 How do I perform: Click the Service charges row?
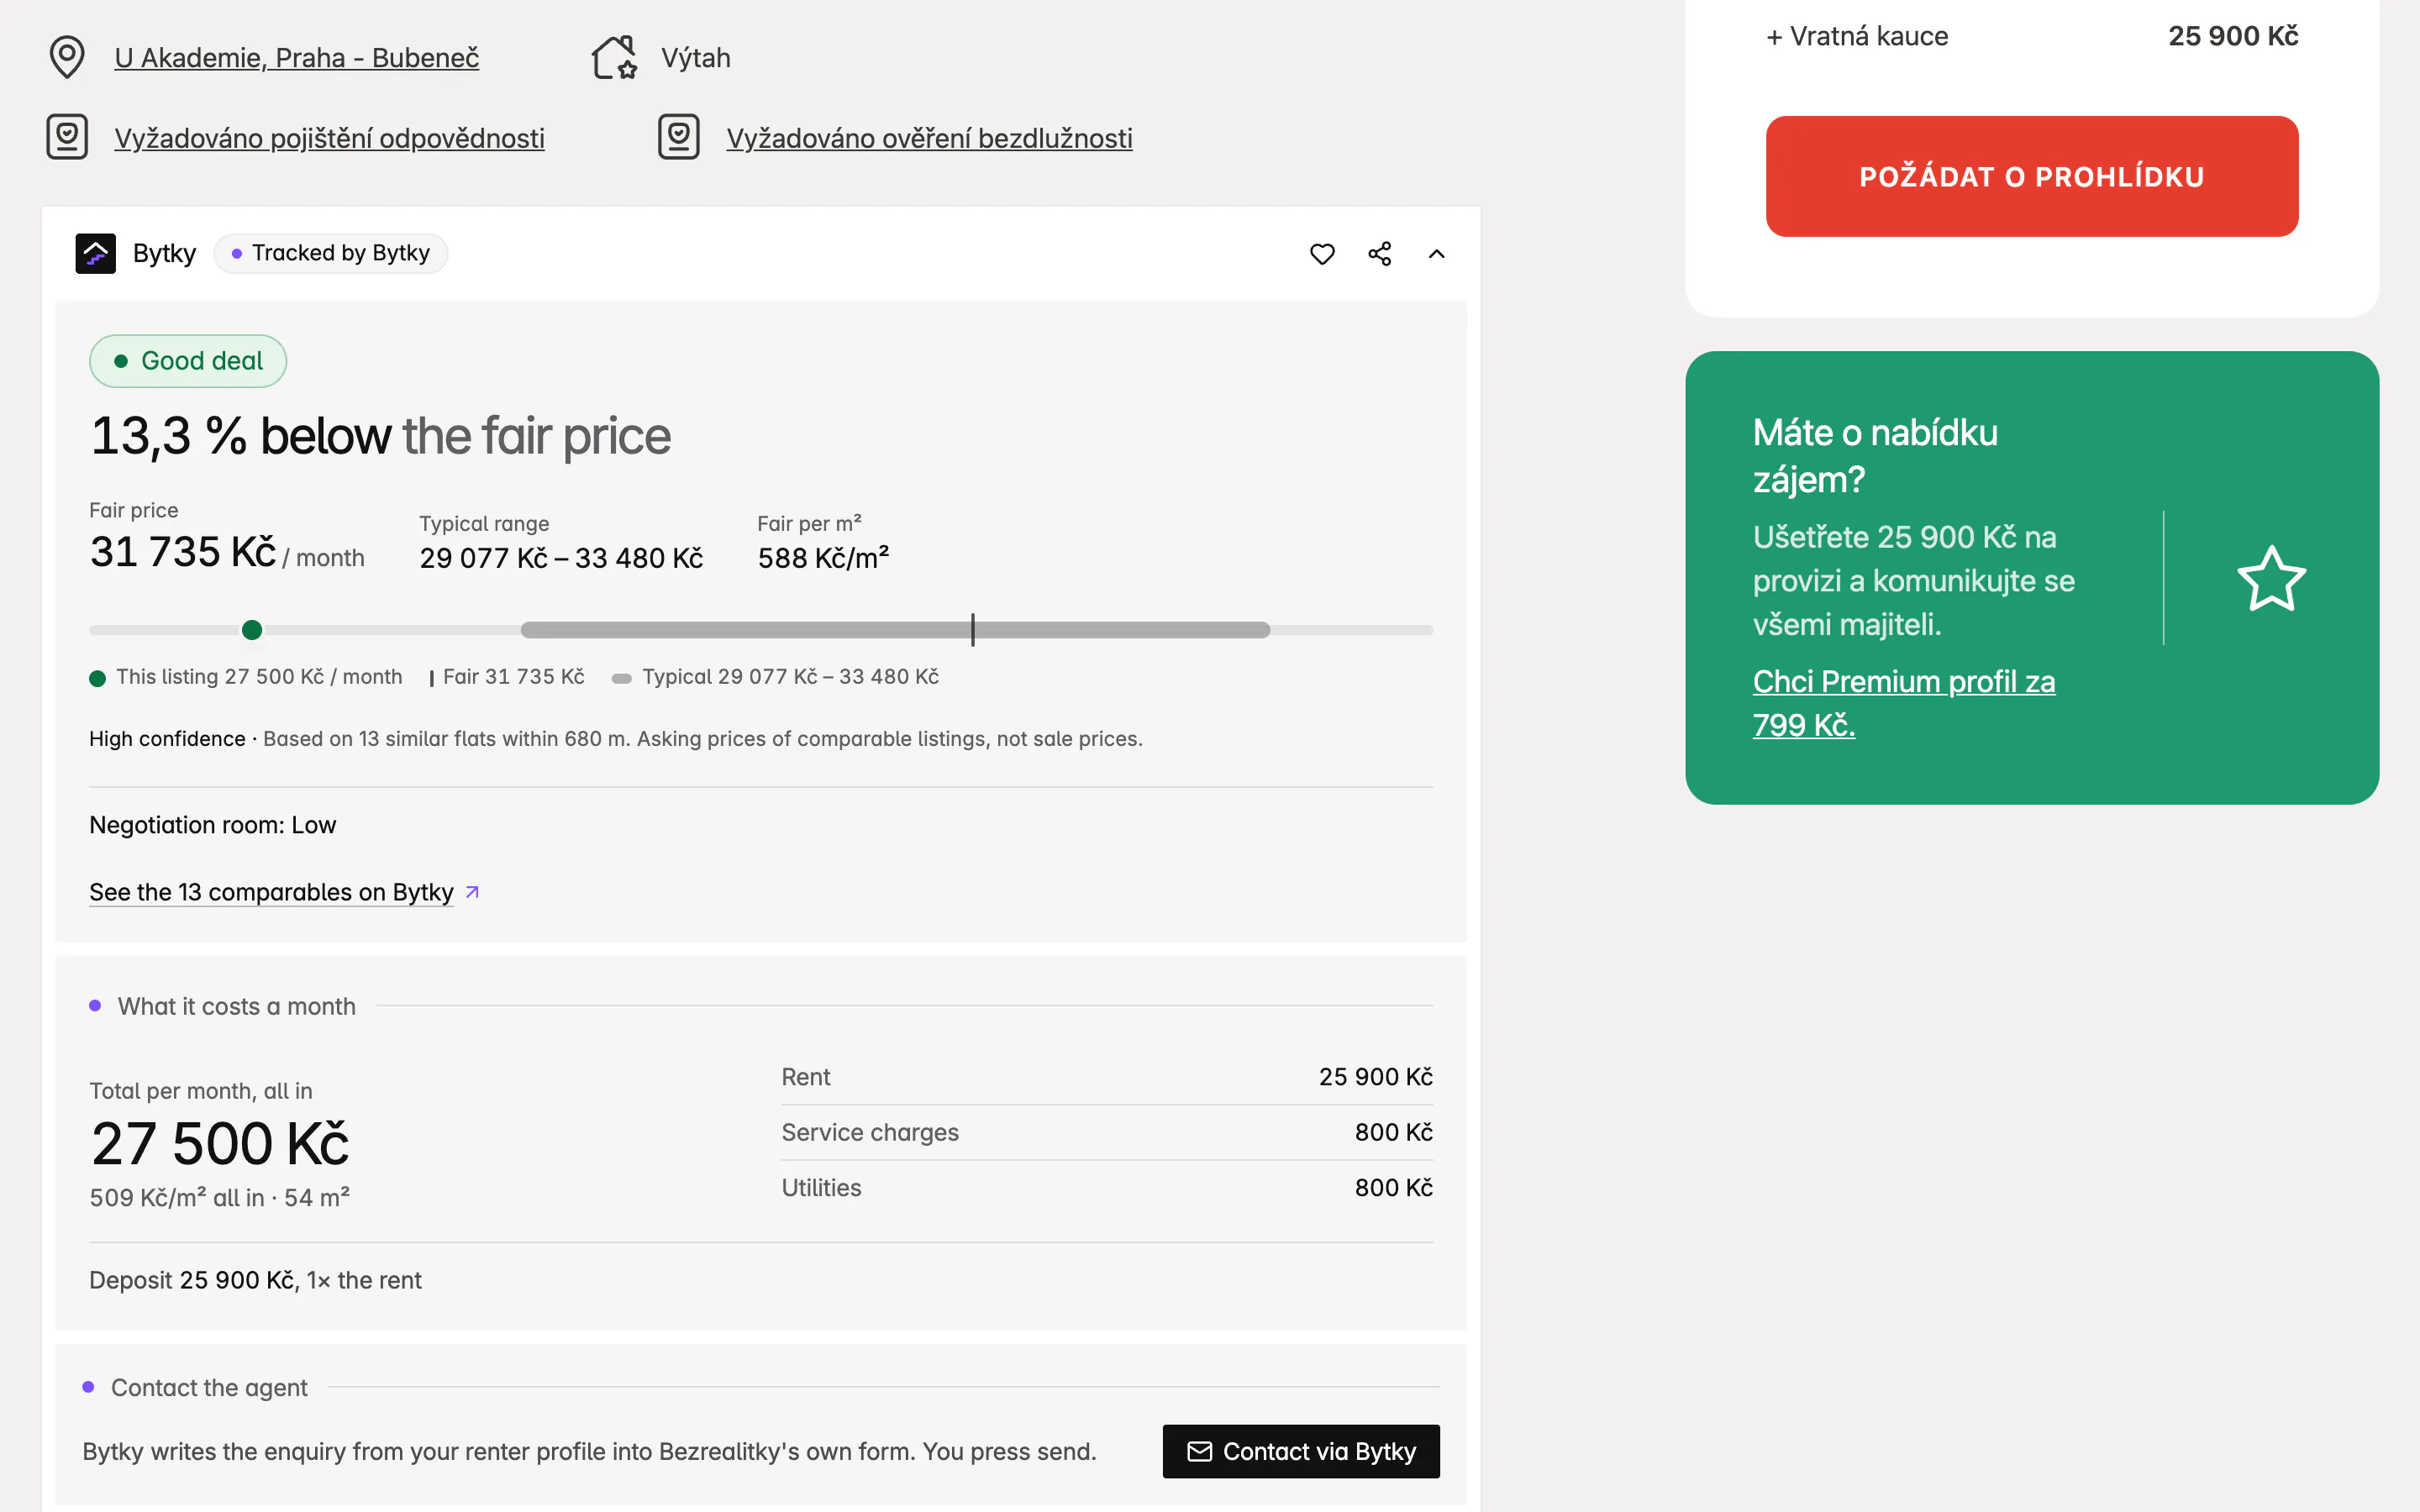(1107, 1132)
